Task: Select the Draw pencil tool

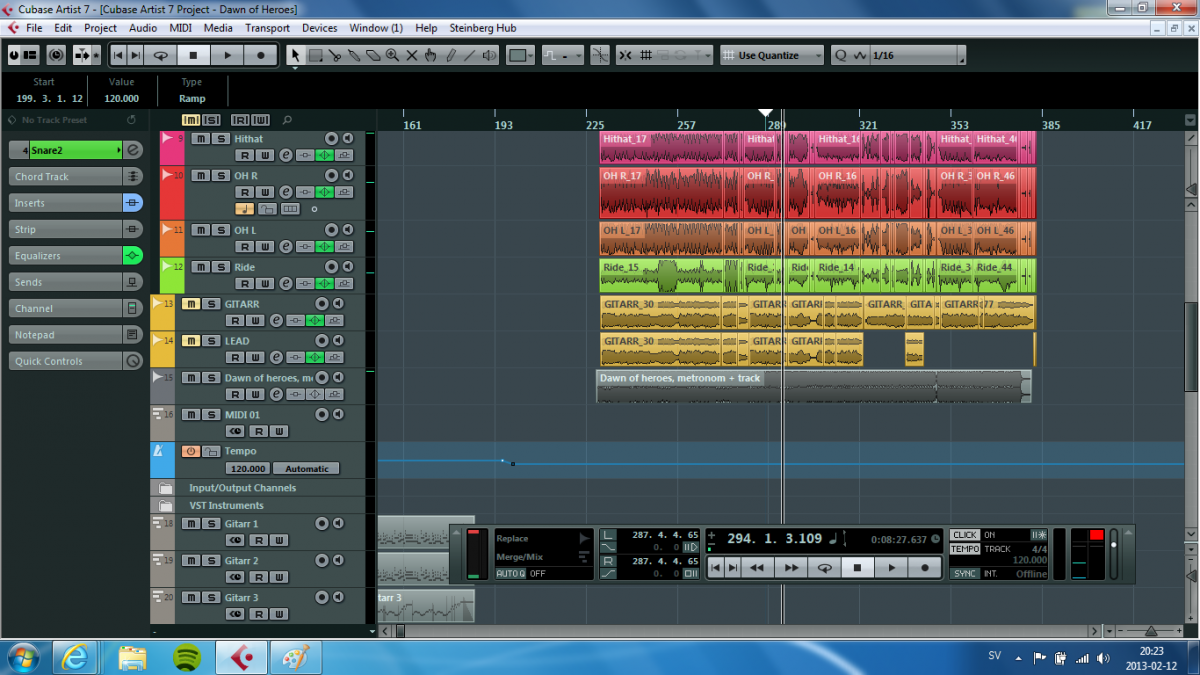Action: pyautogui.click(x=450, y=55)
